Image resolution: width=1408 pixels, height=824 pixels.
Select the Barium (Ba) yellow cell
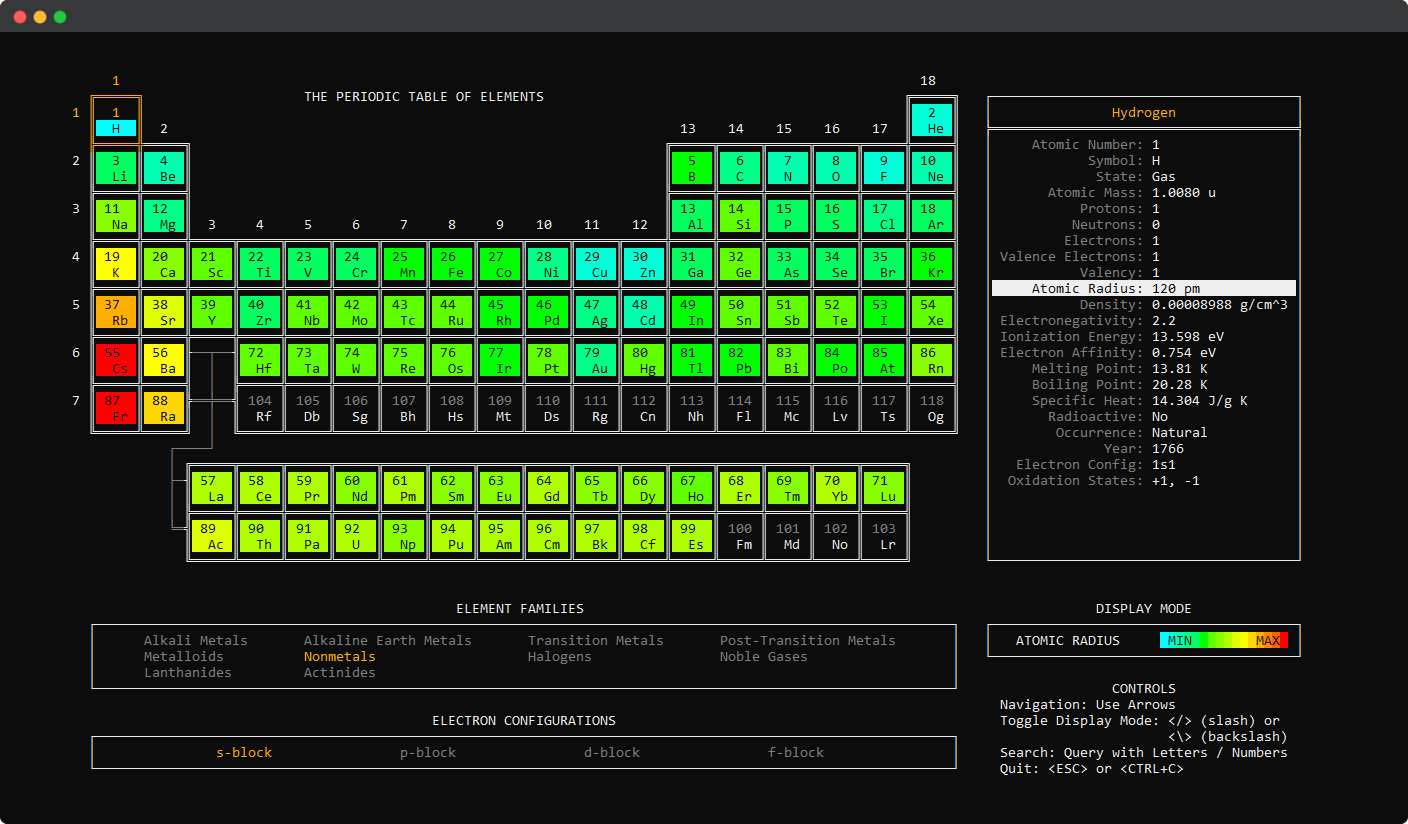point(164,360)
